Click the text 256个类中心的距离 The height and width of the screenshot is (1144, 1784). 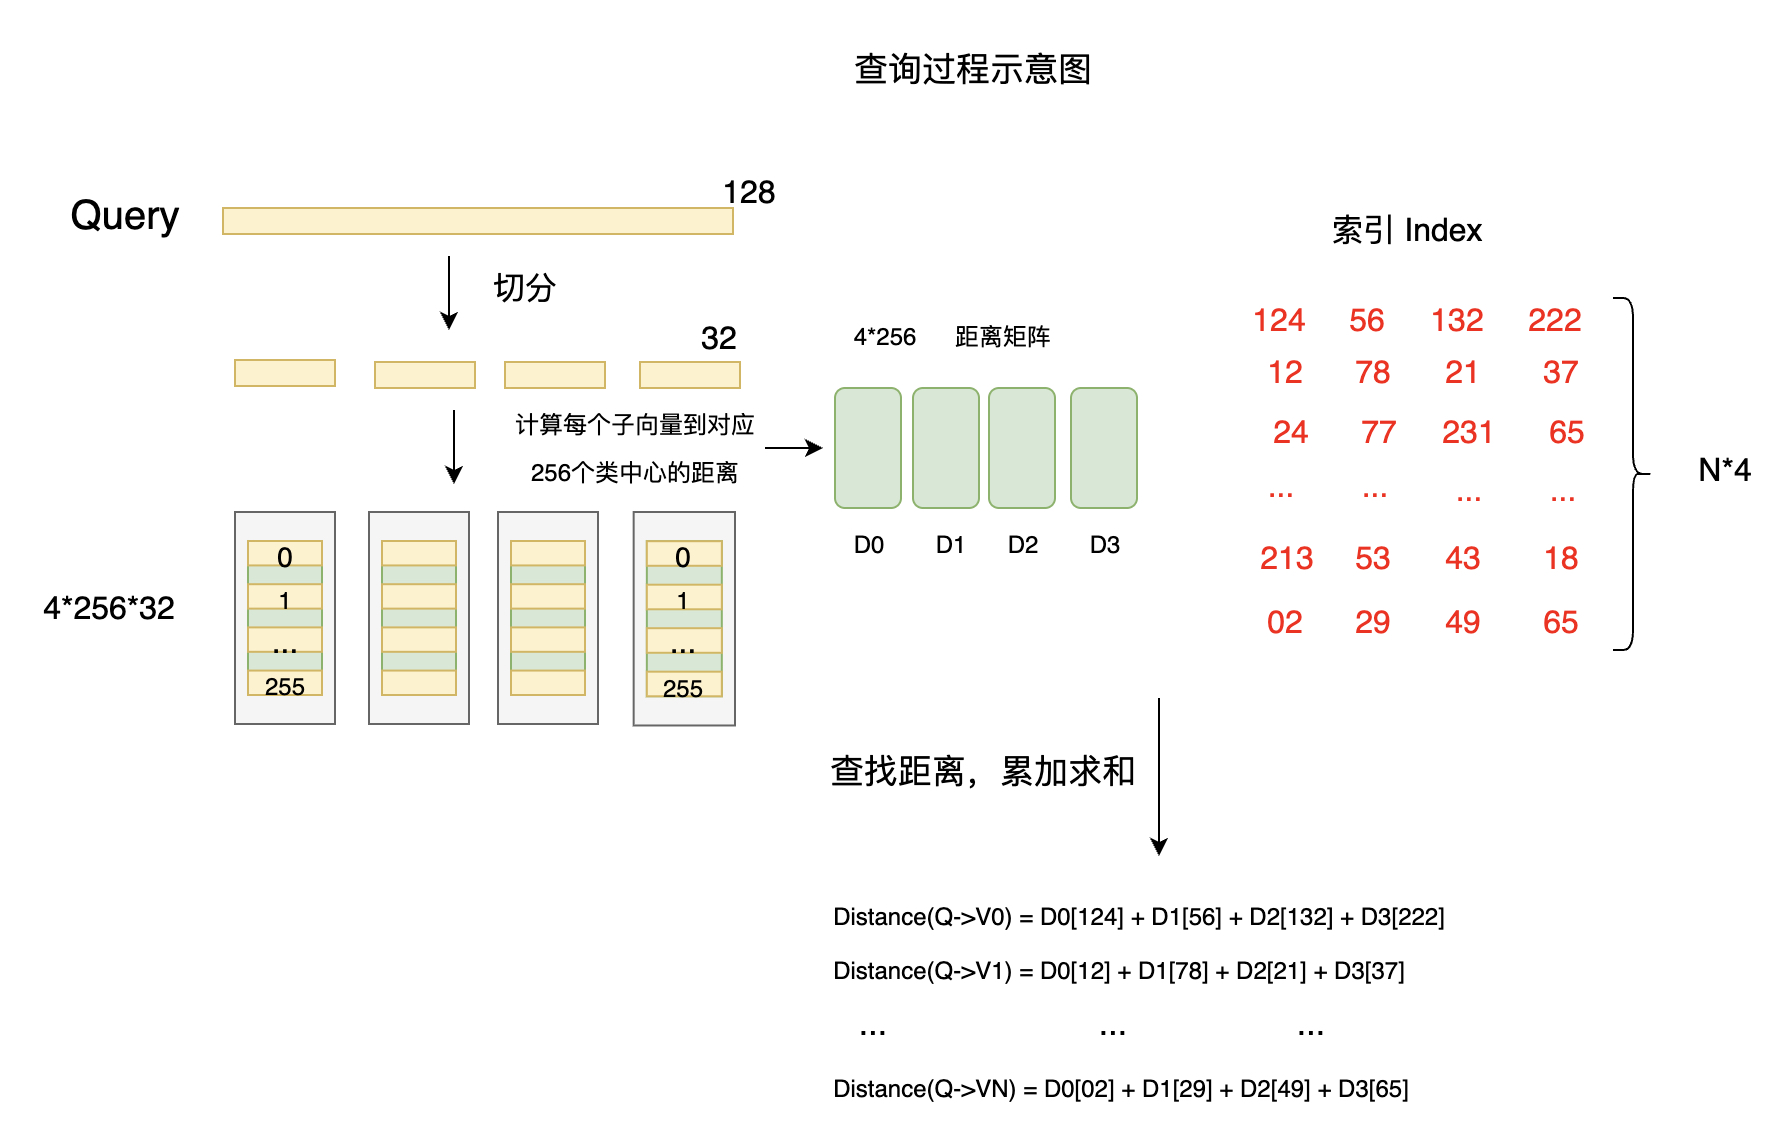(634, 472)
